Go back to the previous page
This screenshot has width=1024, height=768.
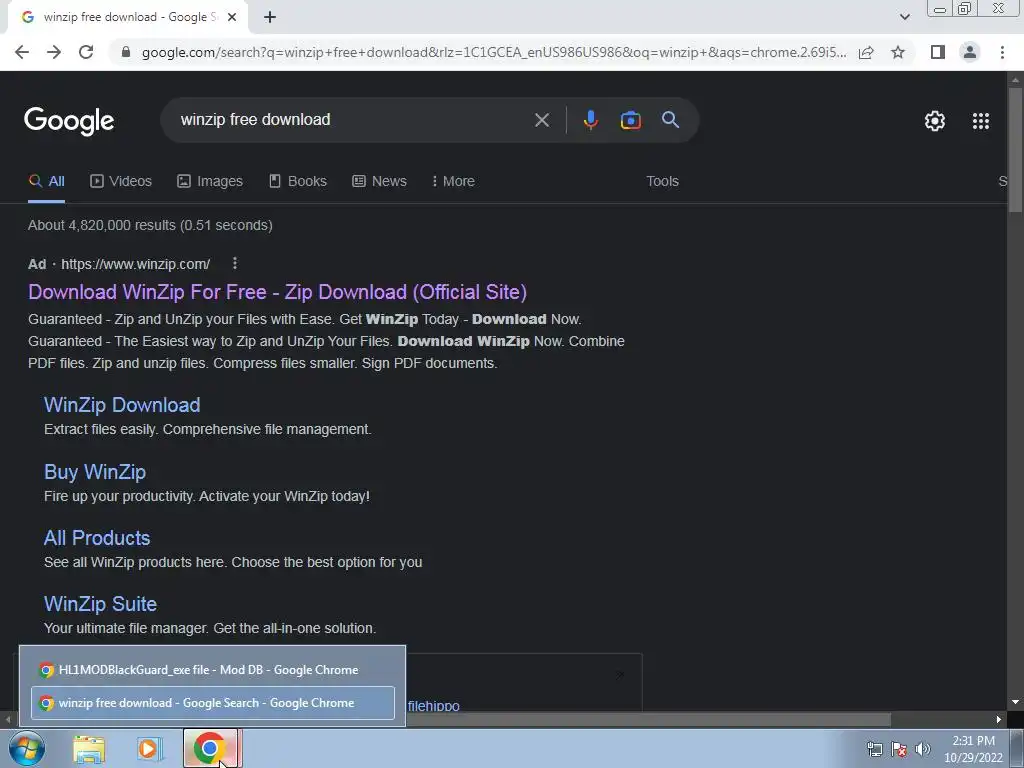pyautogui.click(x=22, y=52)
